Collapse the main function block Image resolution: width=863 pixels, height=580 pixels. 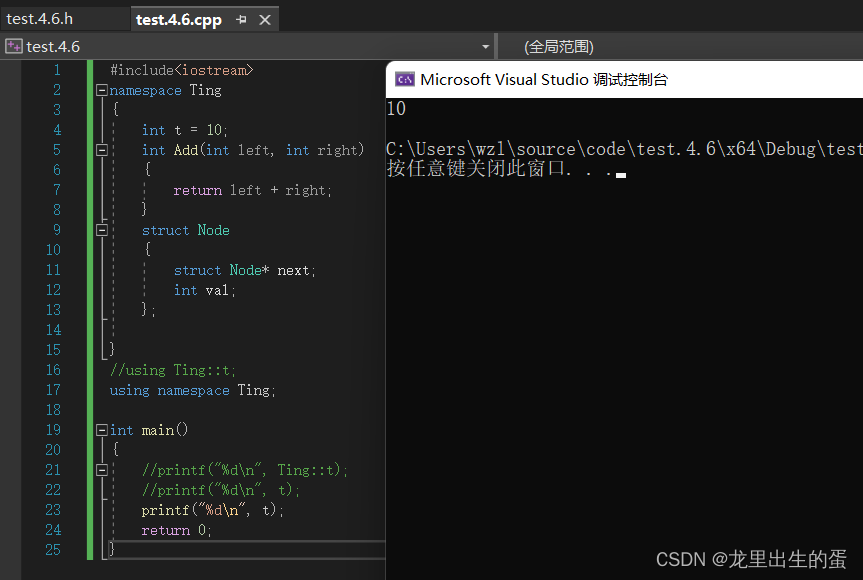[x=102, y=430]
